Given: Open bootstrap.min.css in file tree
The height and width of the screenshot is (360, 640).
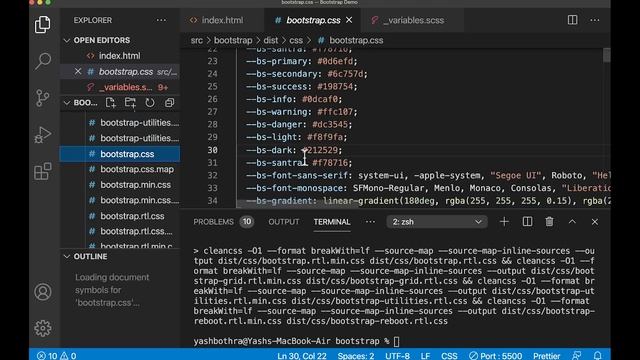Looking at the screenshot, I should coord(136,184).
